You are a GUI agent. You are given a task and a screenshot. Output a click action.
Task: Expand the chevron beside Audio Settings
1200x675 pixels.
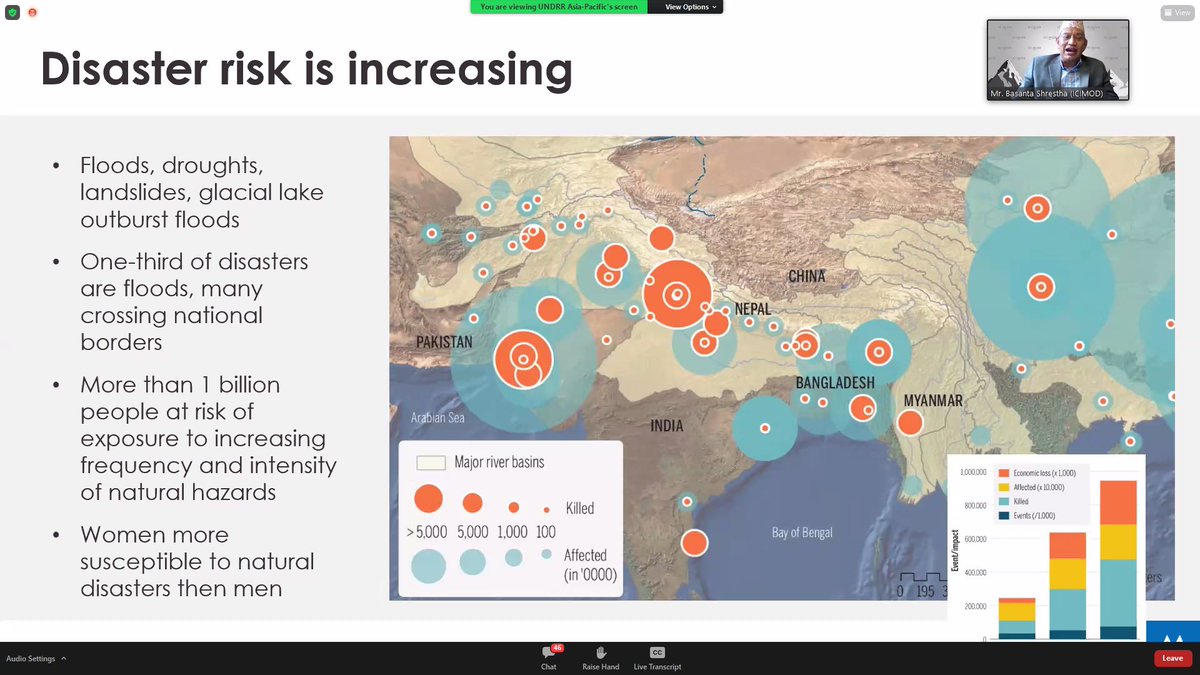[64, 659]
